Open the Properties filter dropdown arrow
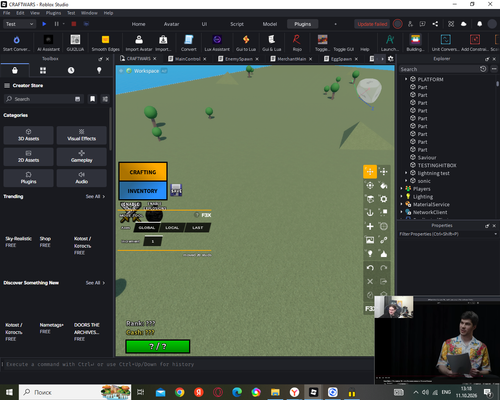This screenshot has width=500, height=400. pos(495,234)
